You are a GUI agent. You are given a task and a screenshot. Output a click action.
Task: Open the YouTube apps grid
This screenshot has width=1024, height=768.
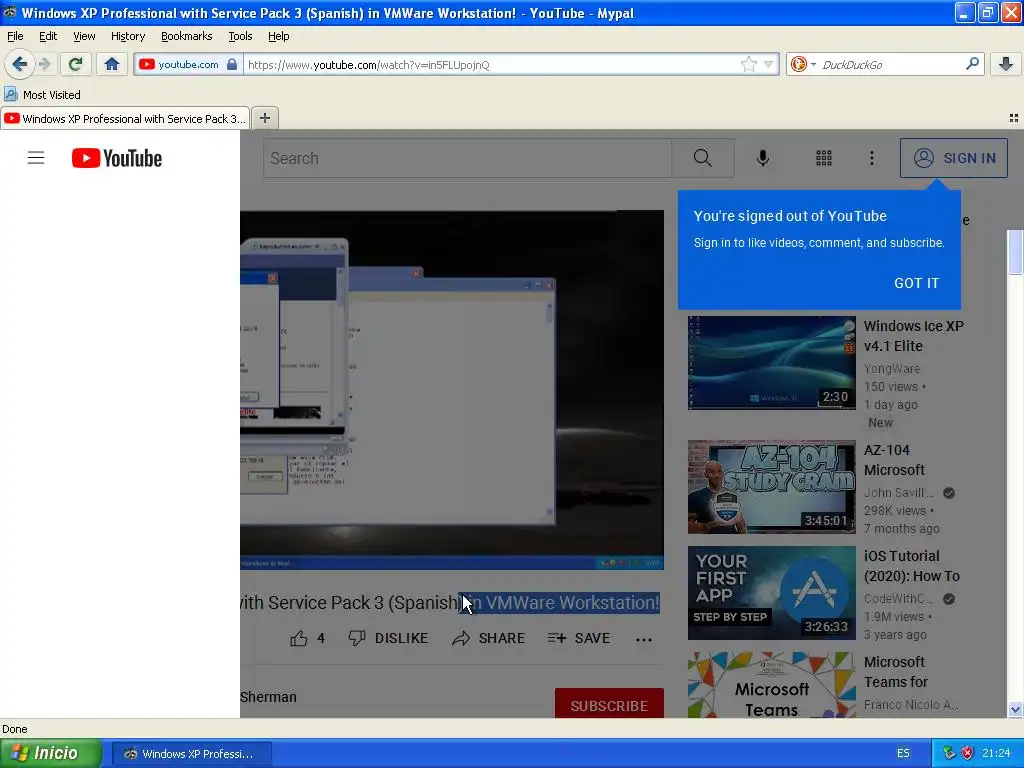[824, 158]
